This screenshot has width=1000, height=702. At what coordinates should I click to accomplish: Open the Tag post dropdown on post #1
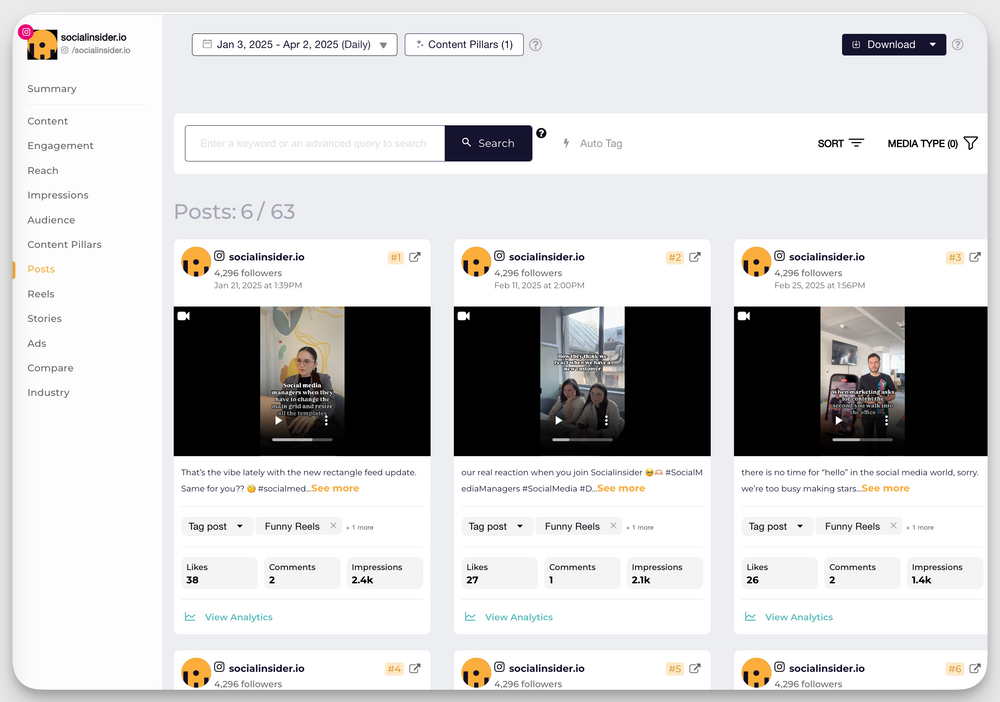pos(216,525)
